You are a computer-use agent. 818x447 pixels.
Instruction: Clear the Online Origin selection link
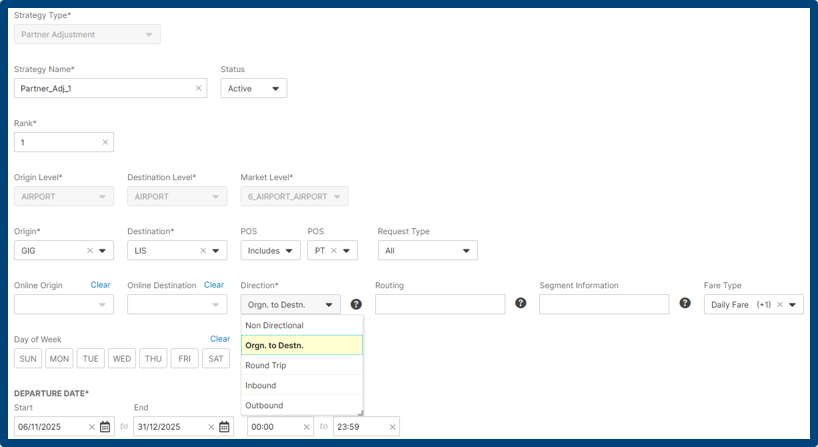[x=100, y=285]
